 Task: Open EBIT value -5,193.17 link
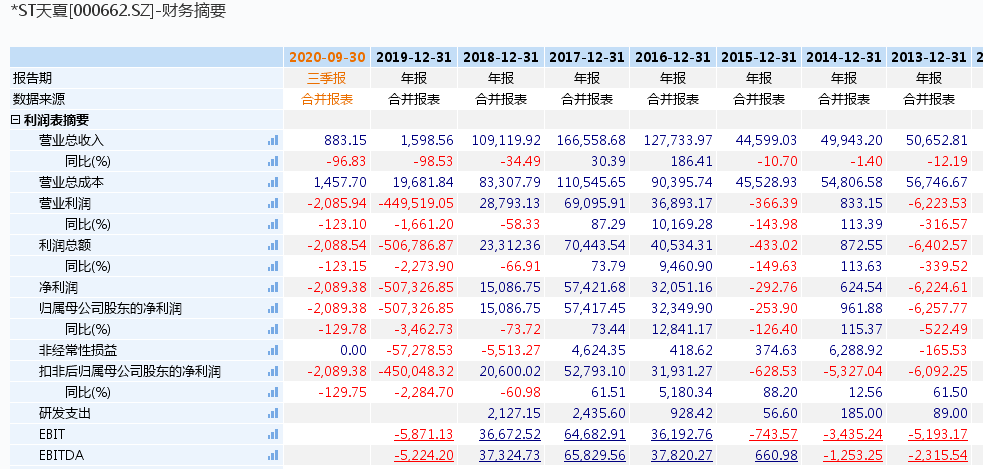(x=938, y=435)
